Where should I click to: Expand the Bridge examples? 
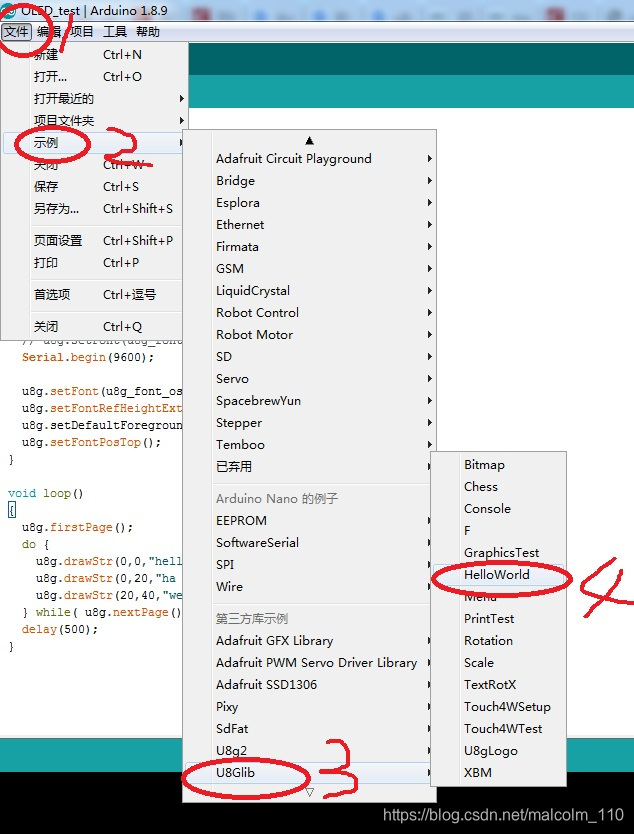pyautogui.click(x=310, y=181)
